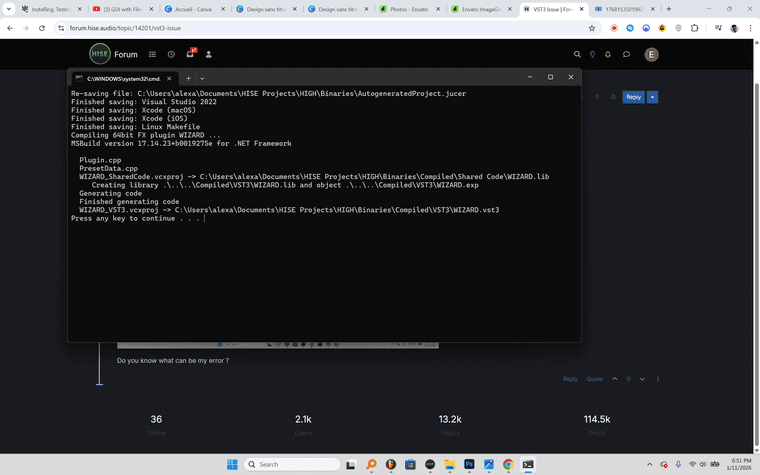This screenshot has height=475, width=760.
Task: Click the 'Finished generating code' terminal line
Action: tap(129, 202)
